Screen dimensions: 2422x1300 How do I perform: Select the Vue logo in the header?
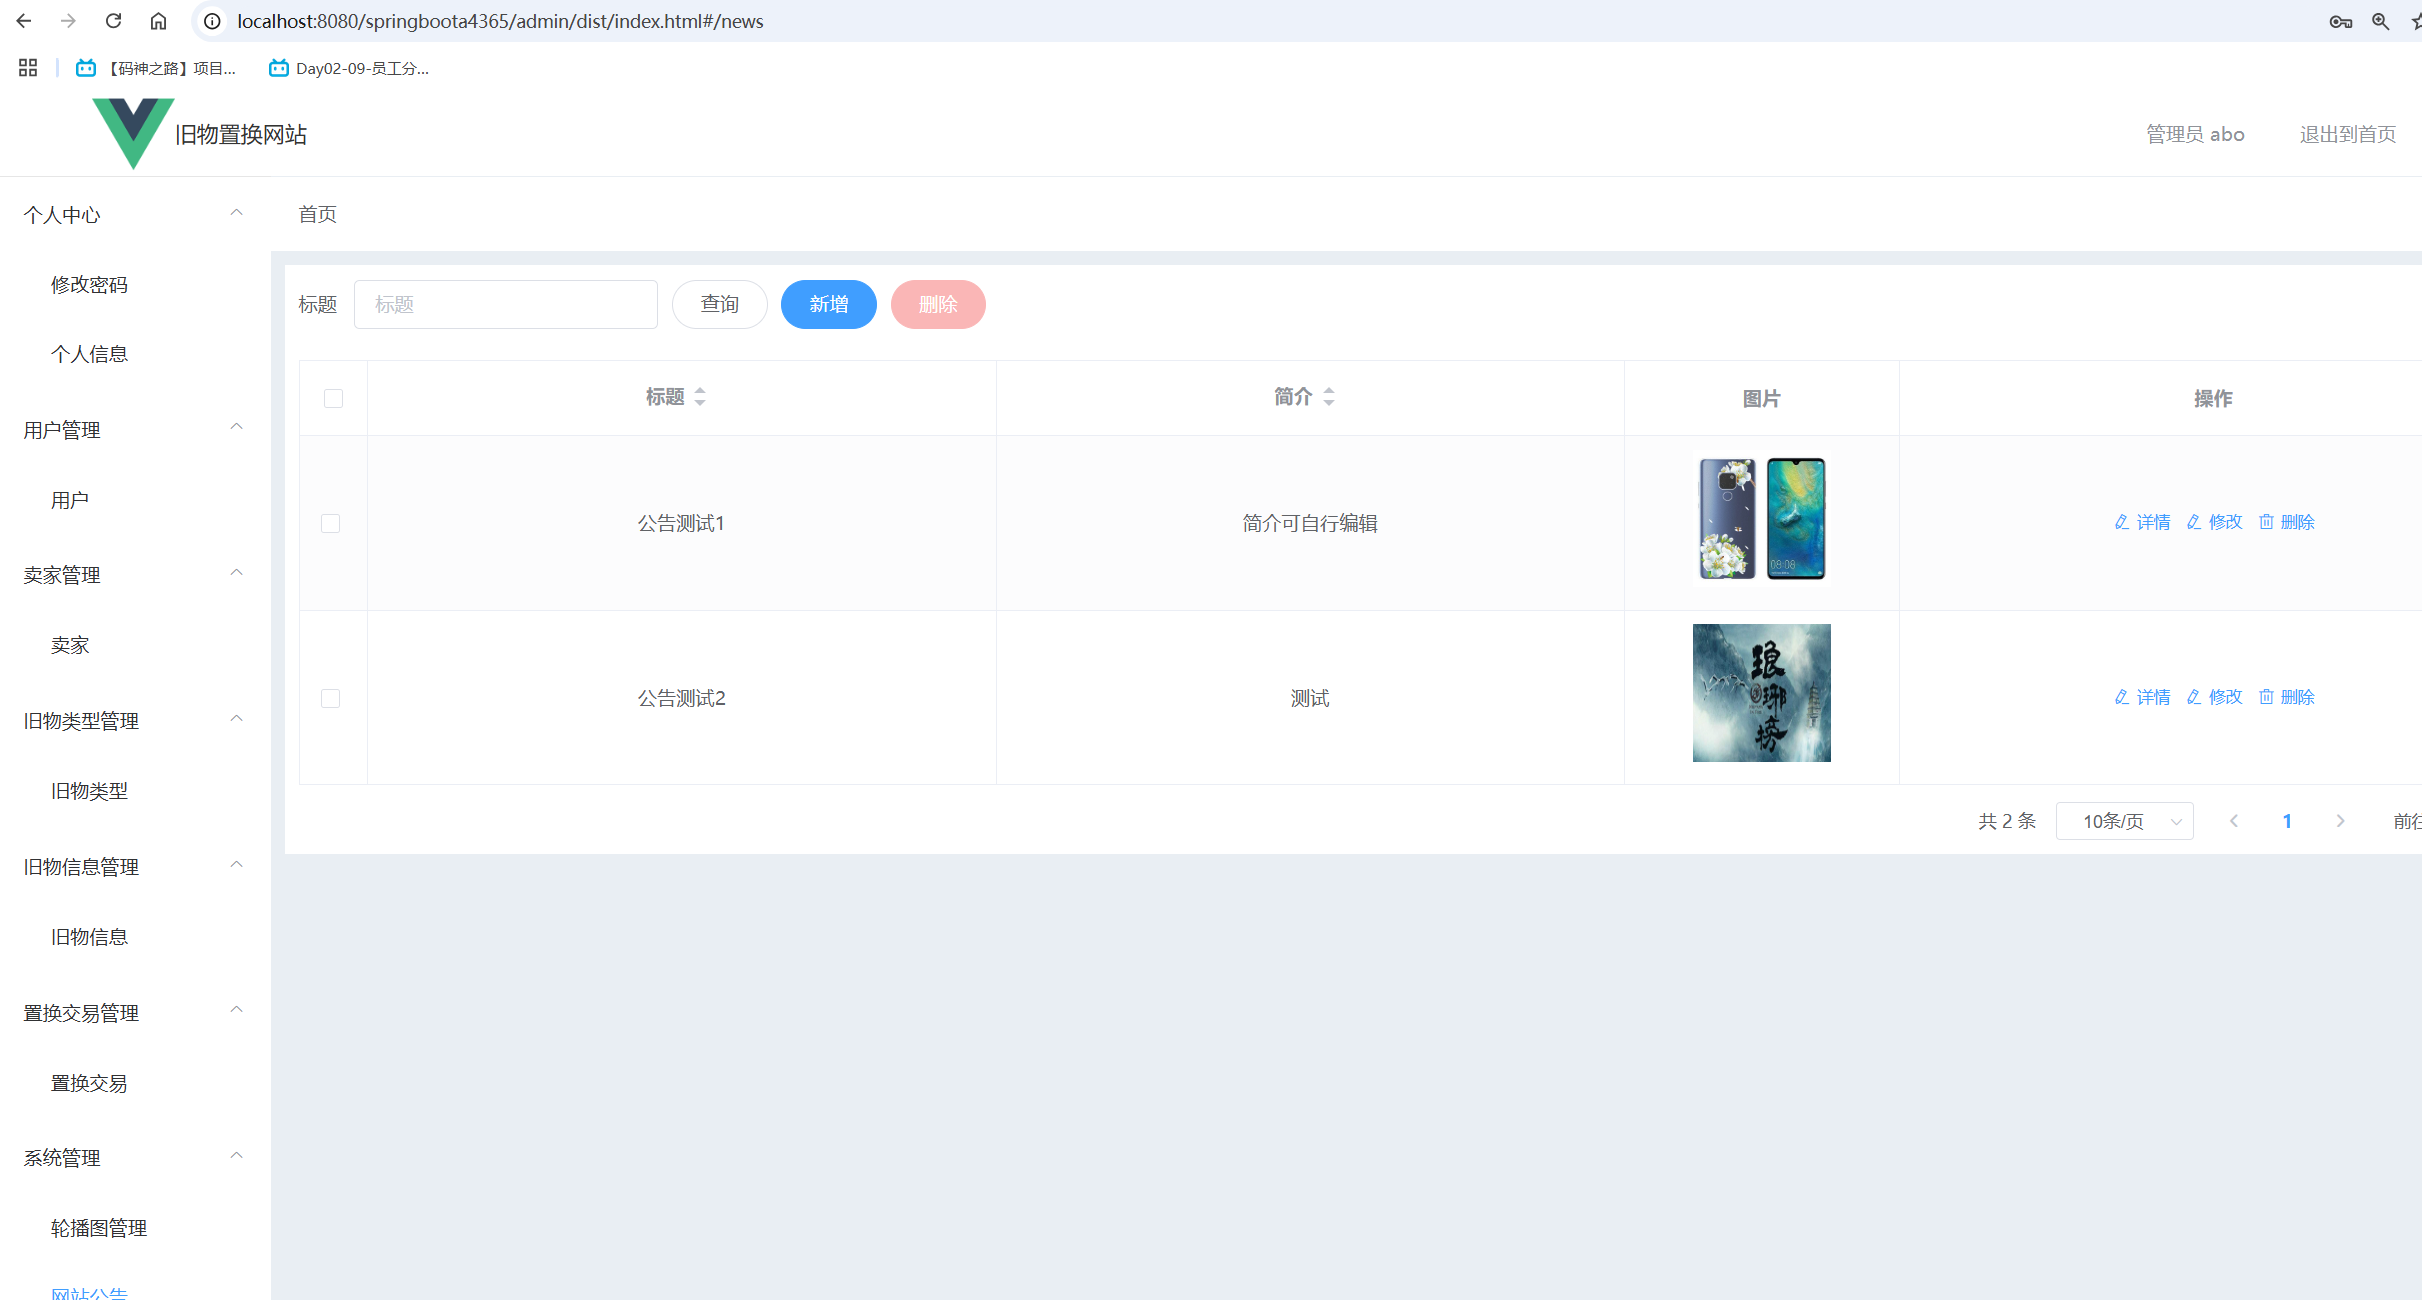click(x=133, y=133)
